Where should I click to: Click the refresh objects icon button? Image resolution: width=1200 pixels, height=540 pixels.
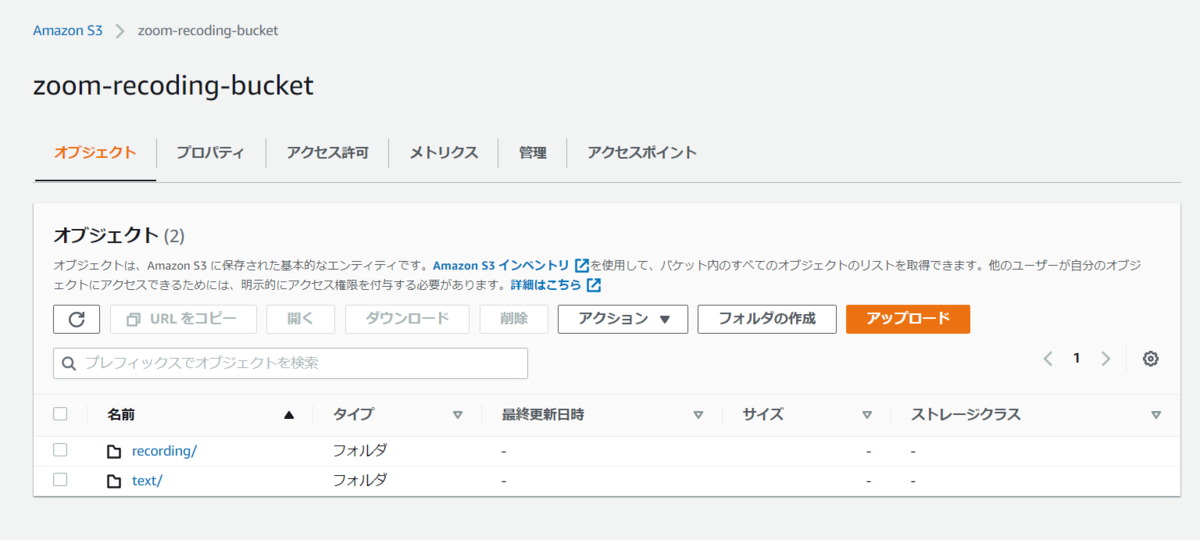(x=77, y=319)
